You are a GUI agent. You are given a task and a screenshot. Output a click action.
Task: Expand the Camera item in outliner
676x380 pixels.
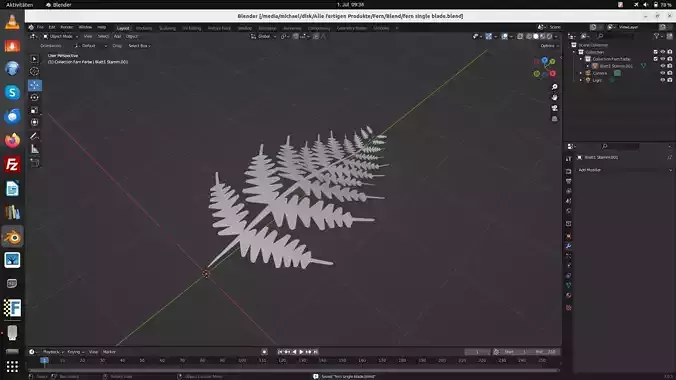click(581, 73)
